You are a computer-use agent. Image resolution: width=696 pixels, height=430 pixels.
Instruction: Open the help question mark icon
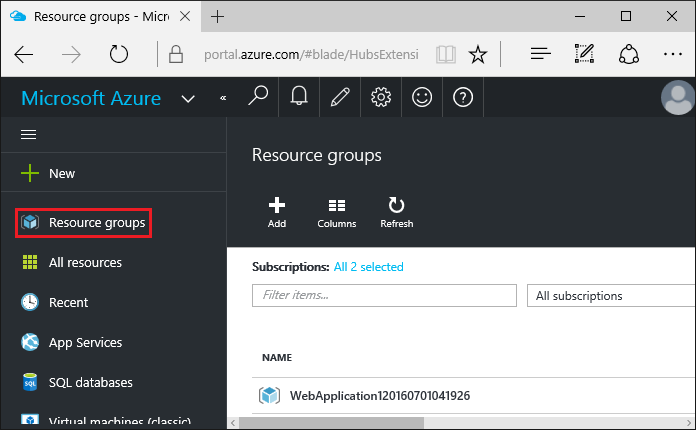pos(463,97)
